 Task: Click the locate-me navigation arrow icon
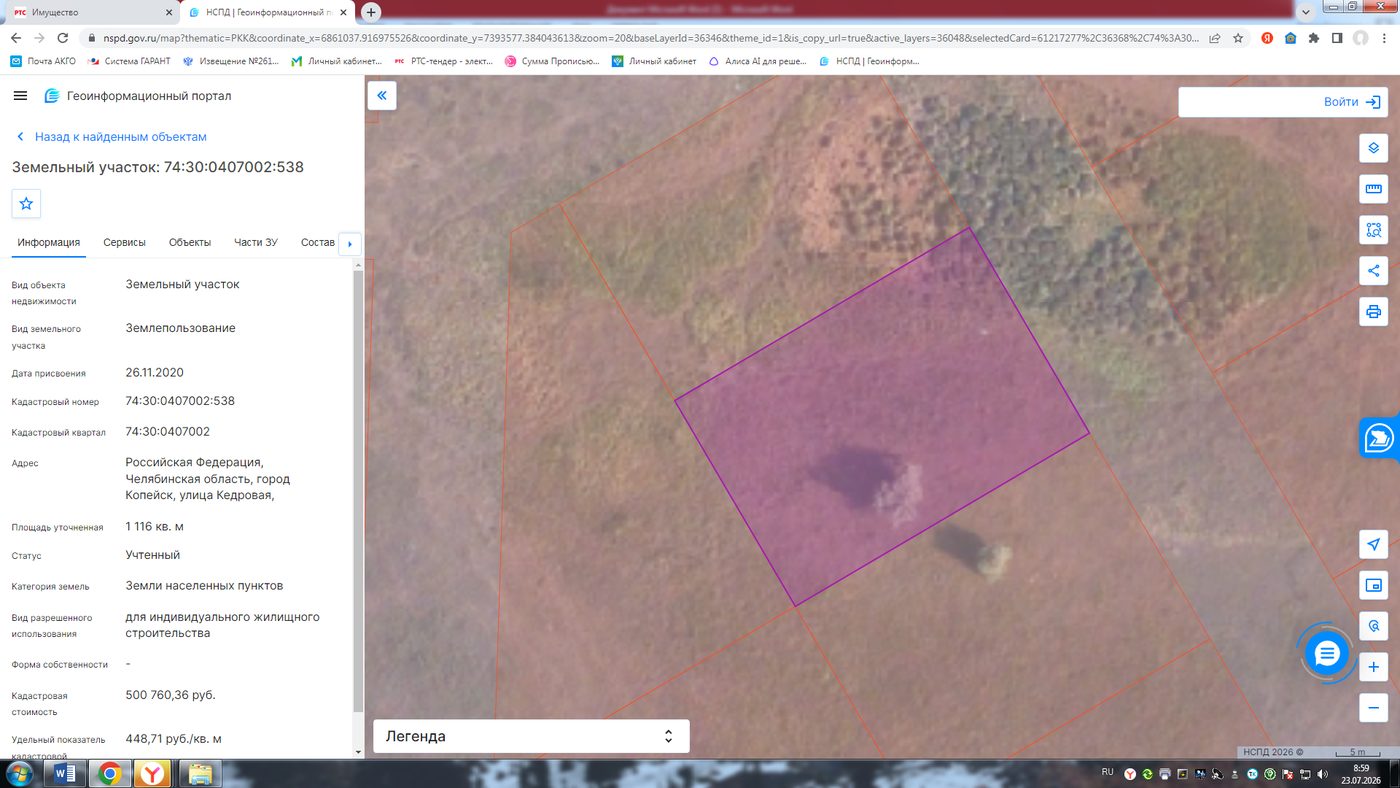point(1373,545)
